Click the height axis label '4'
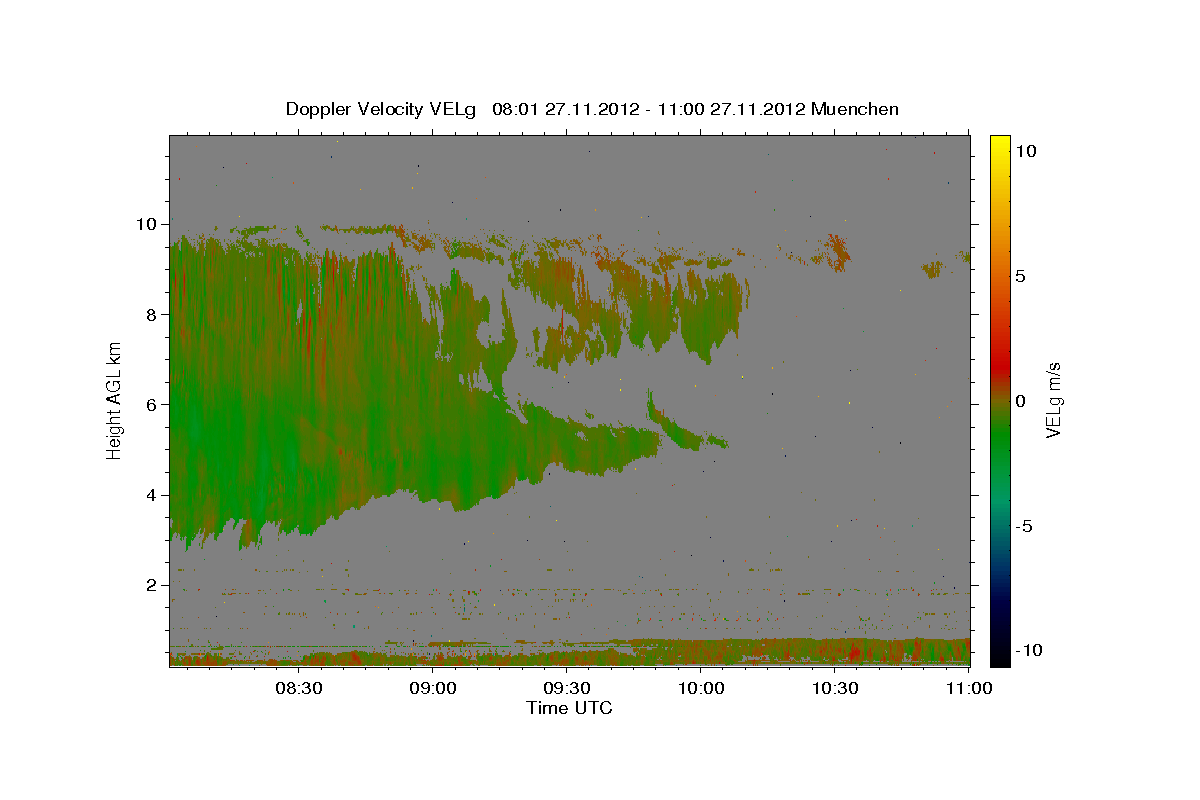The height and width of the screenshot is (800, 1200). tap(152, 495)
